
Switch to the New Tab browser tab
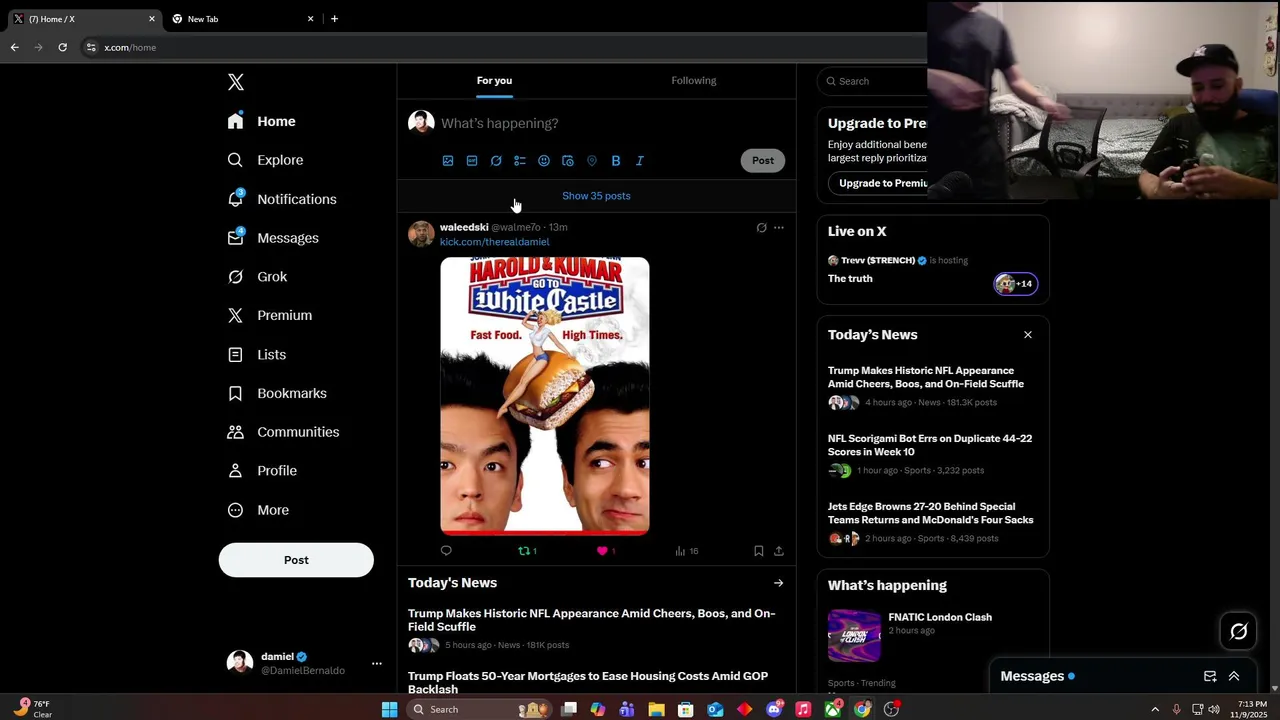tap(241, 19)
